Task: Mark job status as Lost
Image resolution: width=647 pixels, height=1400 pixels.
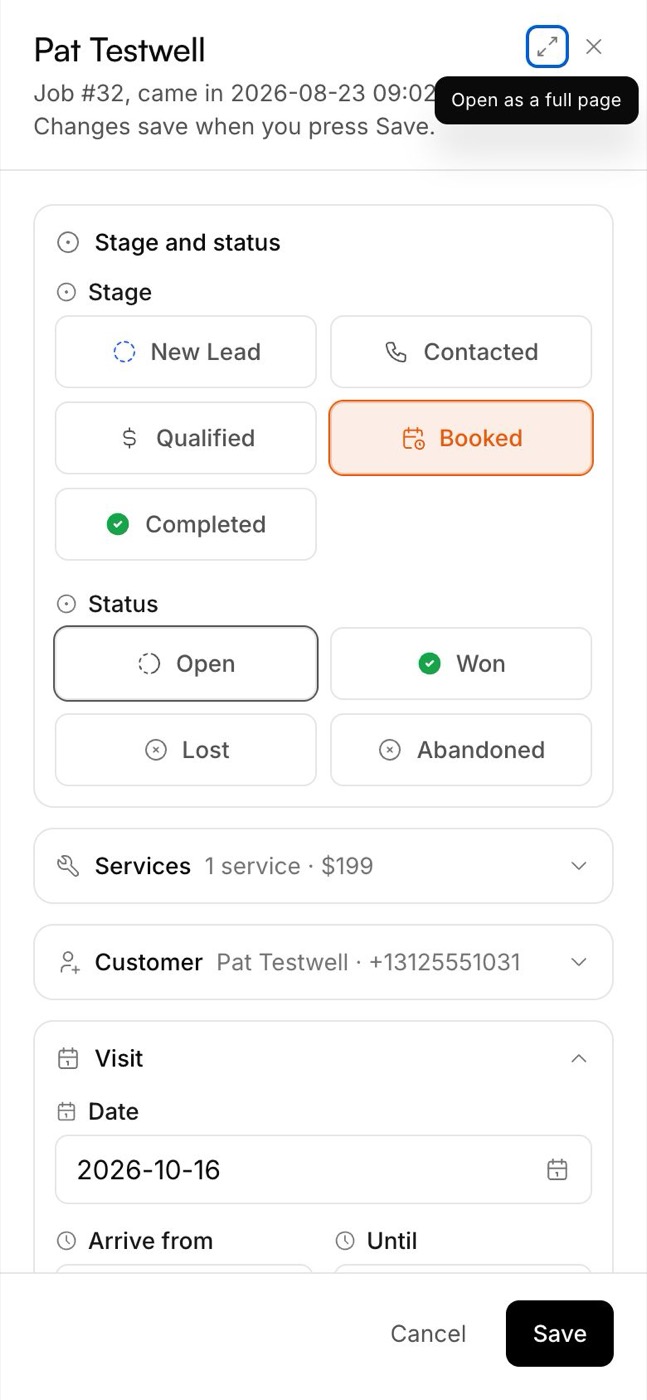Action: (x=186, y=750)
